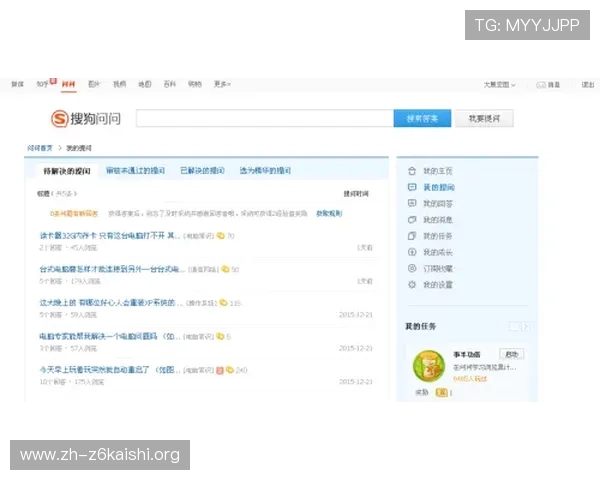
Task: Click the 提问时间 column header
Action: [356, 194]
